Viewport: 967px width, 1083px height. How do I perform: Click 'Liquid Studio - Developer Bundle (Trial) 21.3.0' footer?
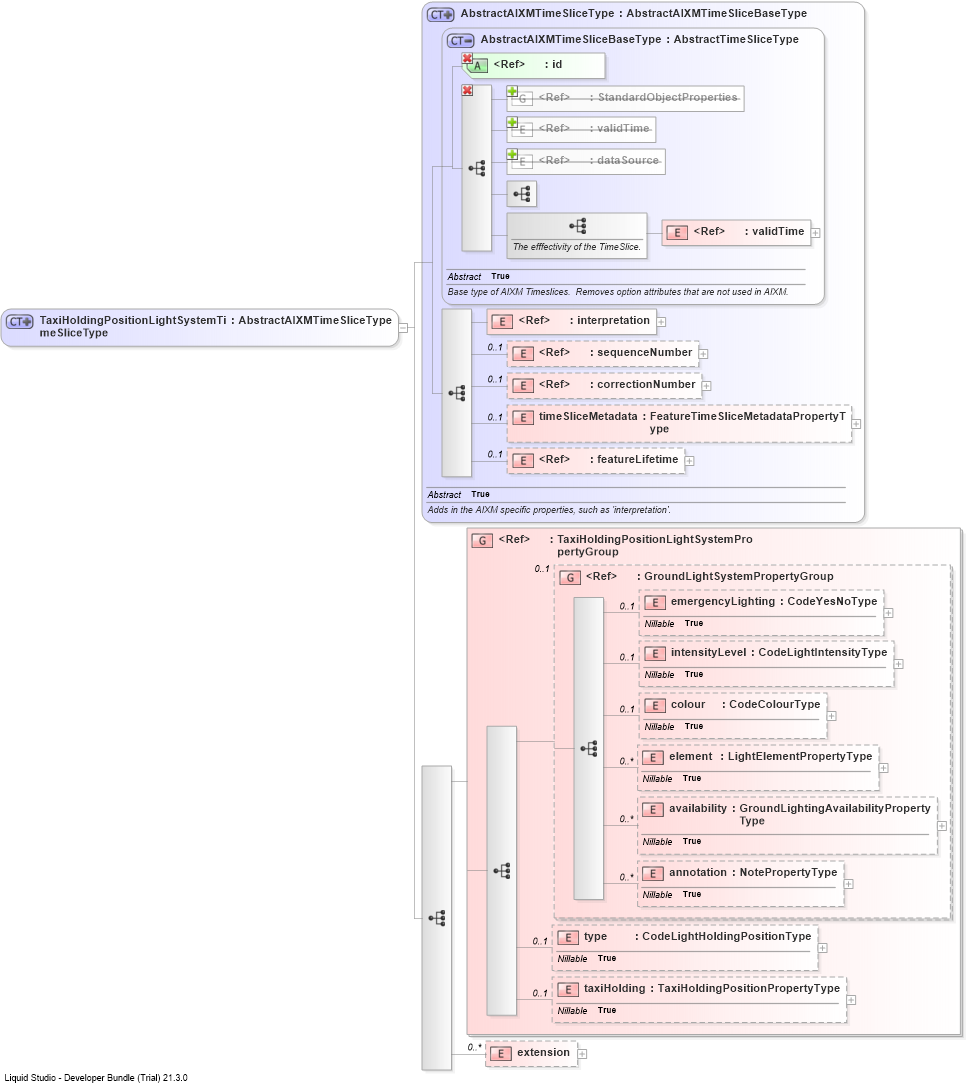coord(96,1077)
